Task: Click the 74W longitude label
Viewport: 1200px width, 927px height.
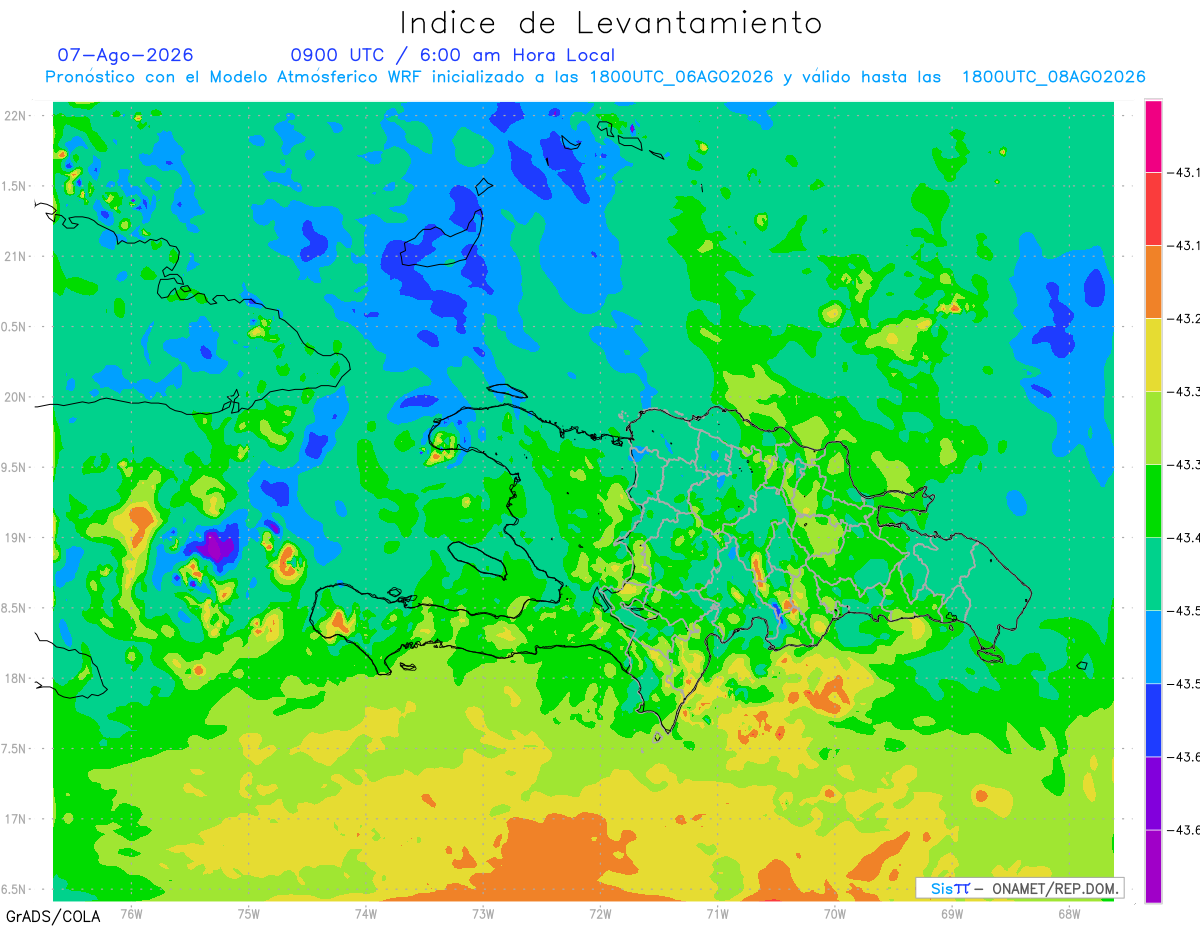Action: [366, 912]
